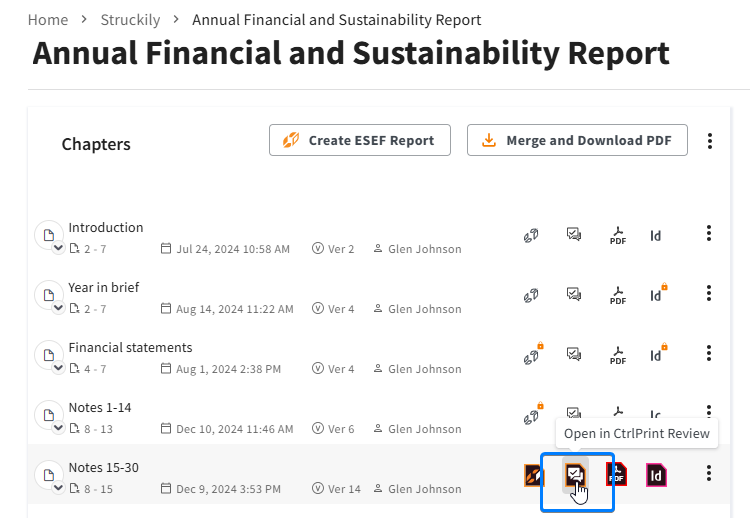
Task: Open the Chapters panel three-dot menu
Action: (710, 141)
